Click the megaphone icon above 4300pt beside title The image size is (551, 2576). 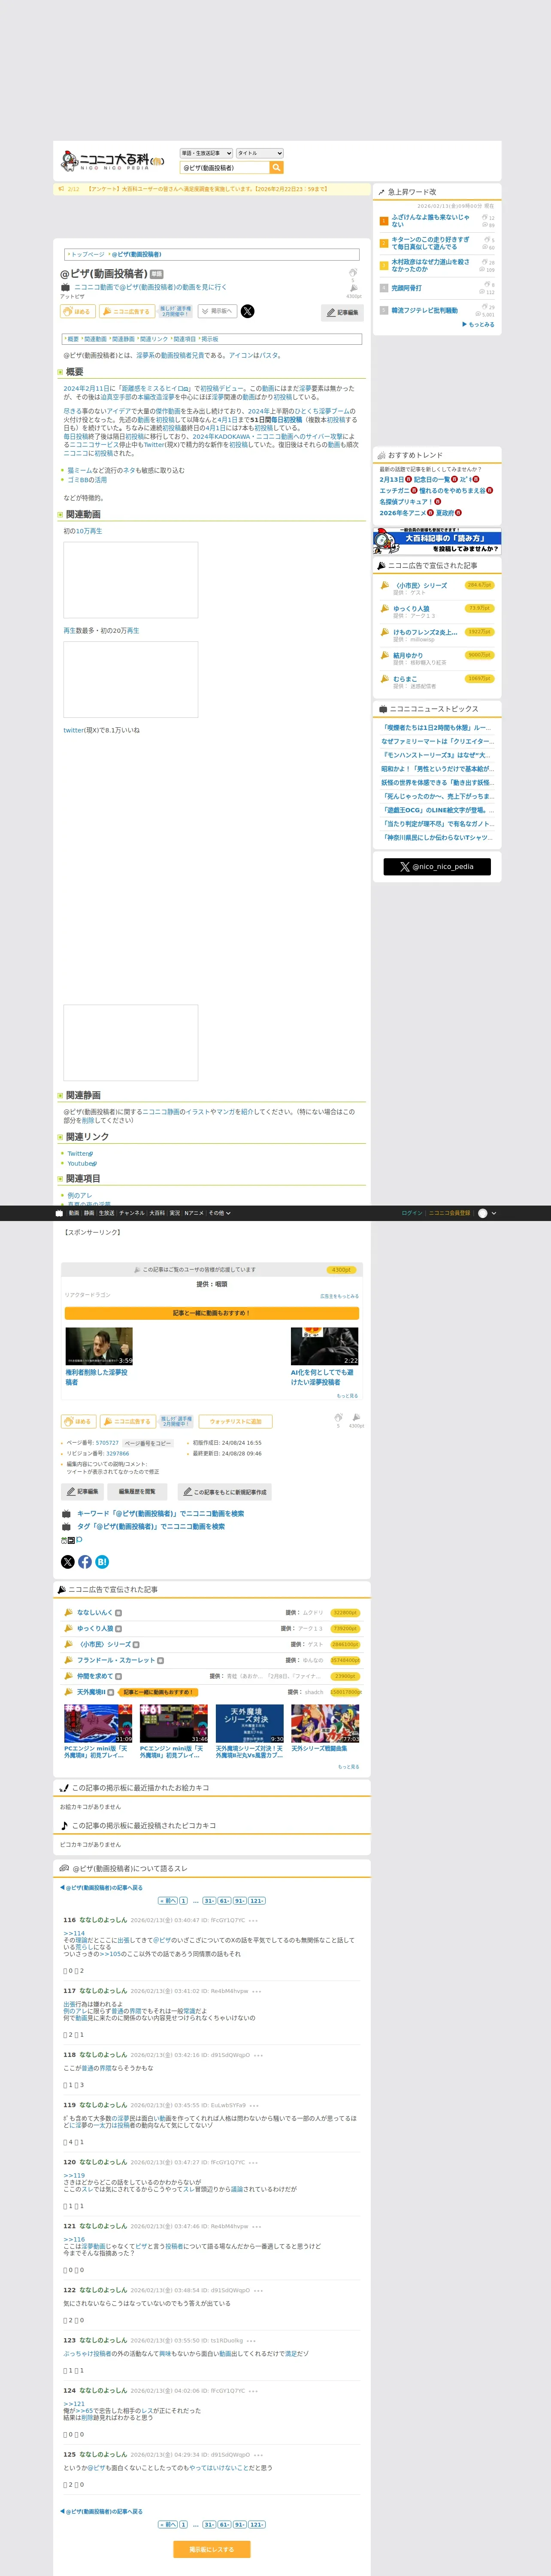(x=354, y=288)
